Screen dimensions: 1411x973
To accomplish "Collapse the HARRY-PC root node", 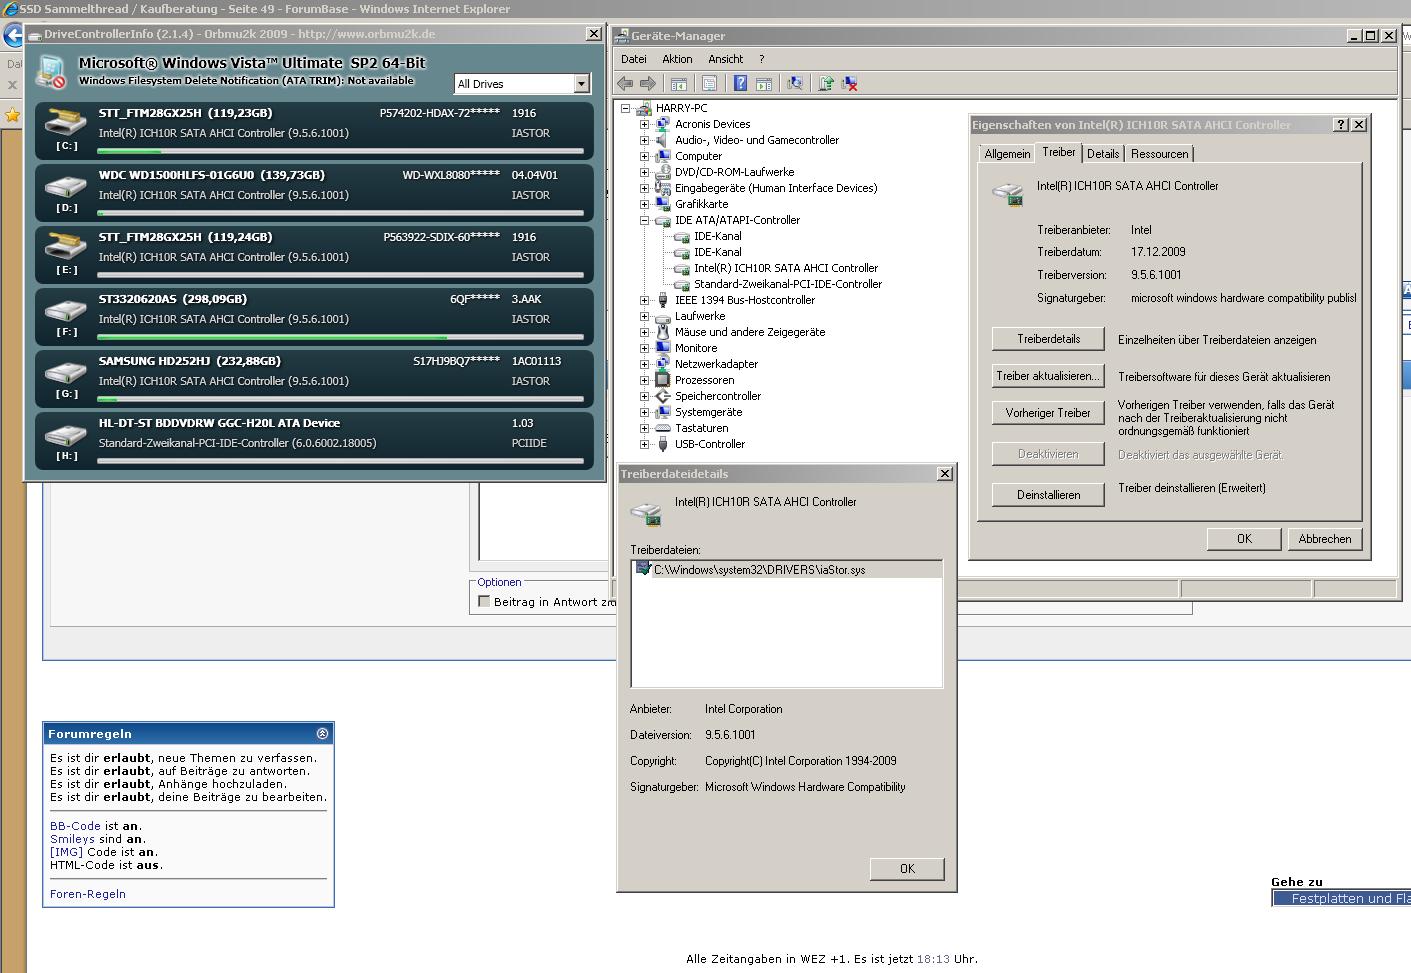I will [626, 108].
